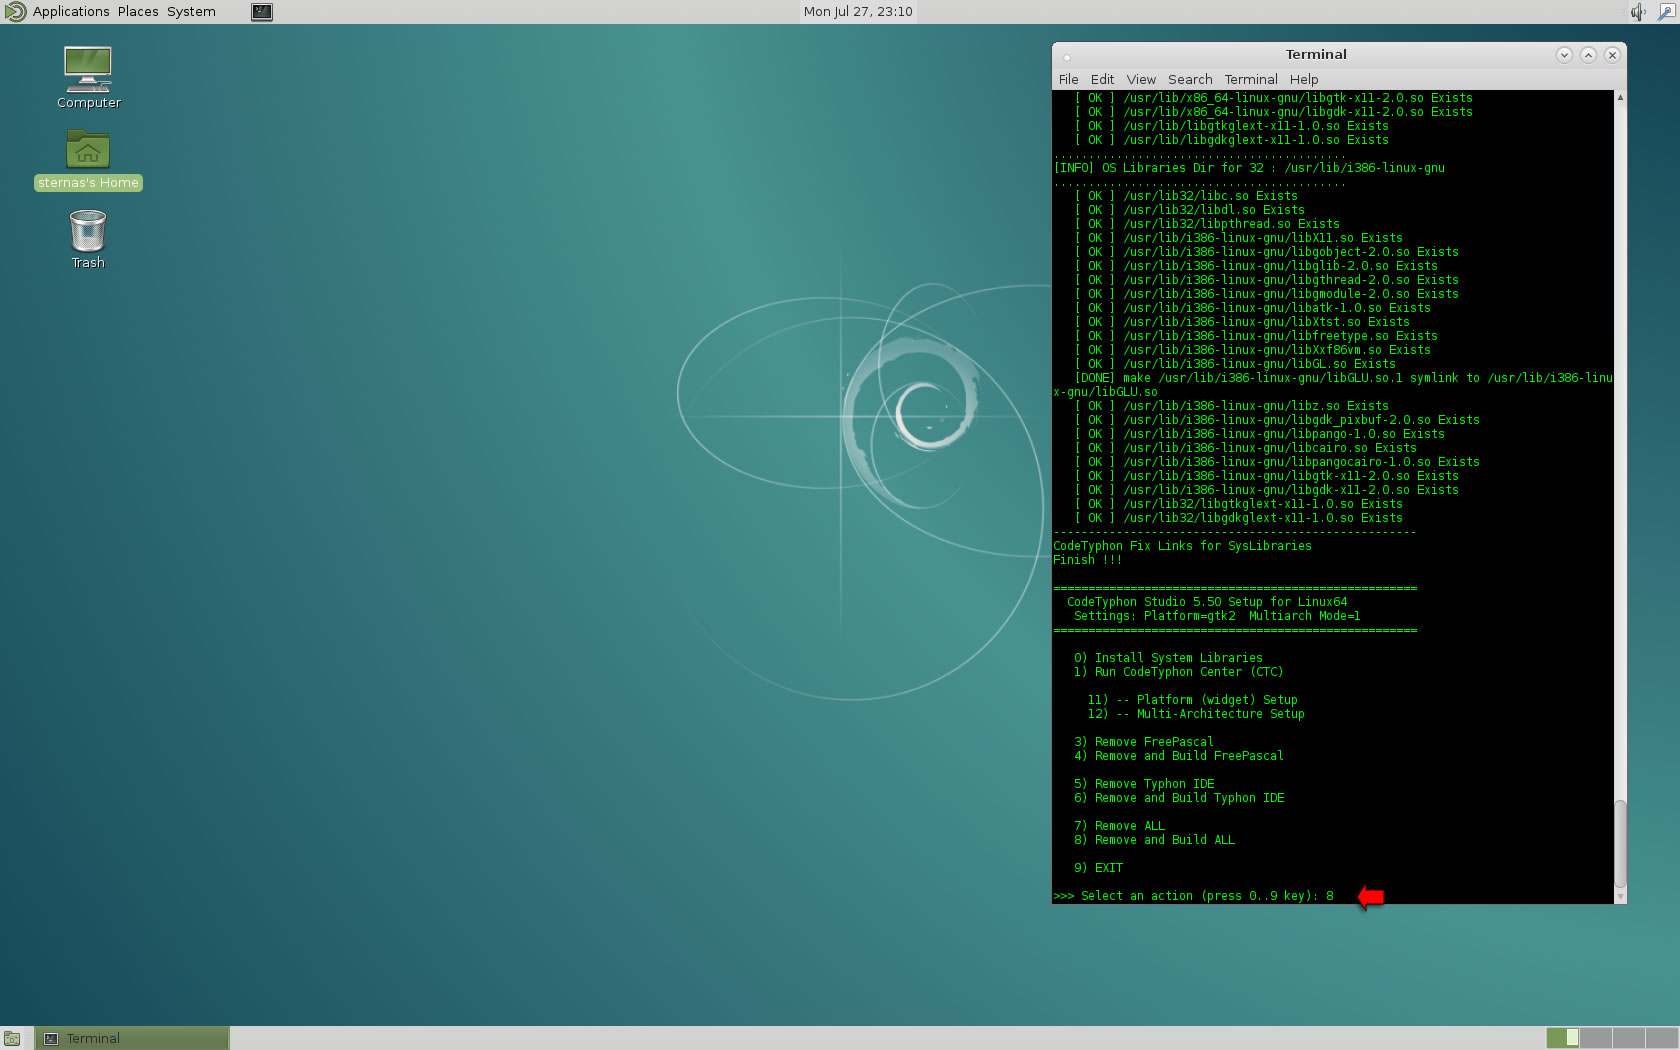Open Terminal's Help menu
The height and width of the screenshot is (1050, 1680).
point(1304,79)
